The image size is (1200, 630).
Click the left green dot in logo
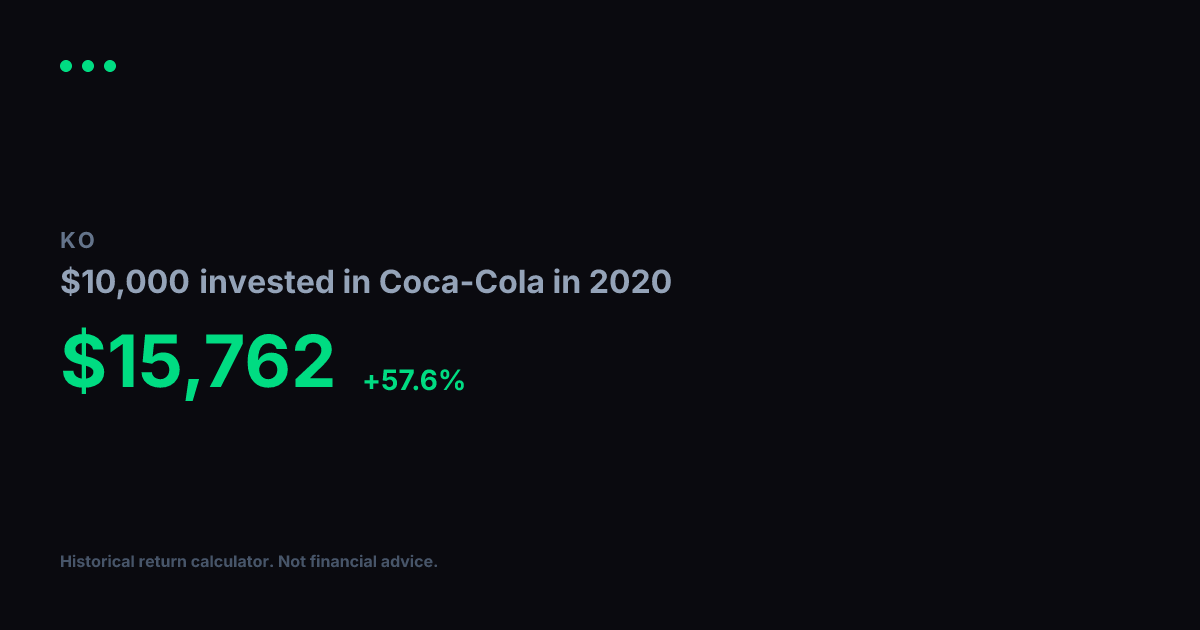point(66,66)
